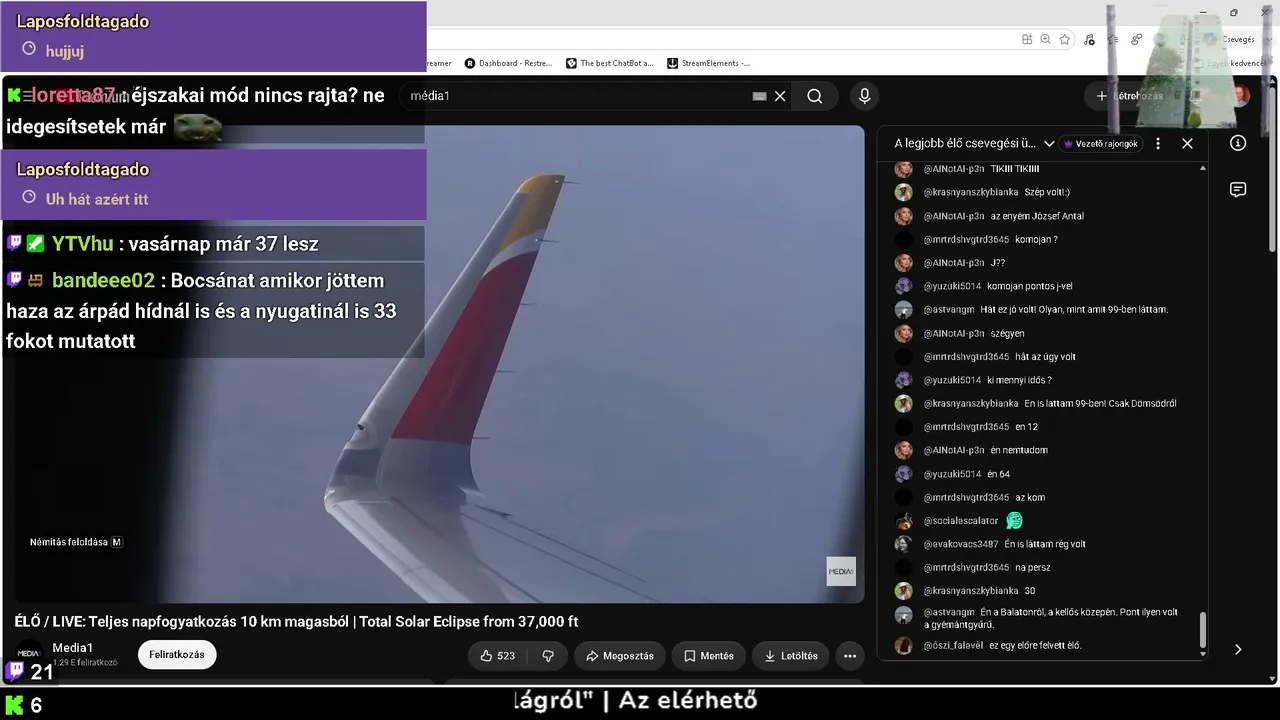Screen dimensions: 1280x720
Task: Select the @evakovacs3487 username in chat
Action: click(961, 544)
